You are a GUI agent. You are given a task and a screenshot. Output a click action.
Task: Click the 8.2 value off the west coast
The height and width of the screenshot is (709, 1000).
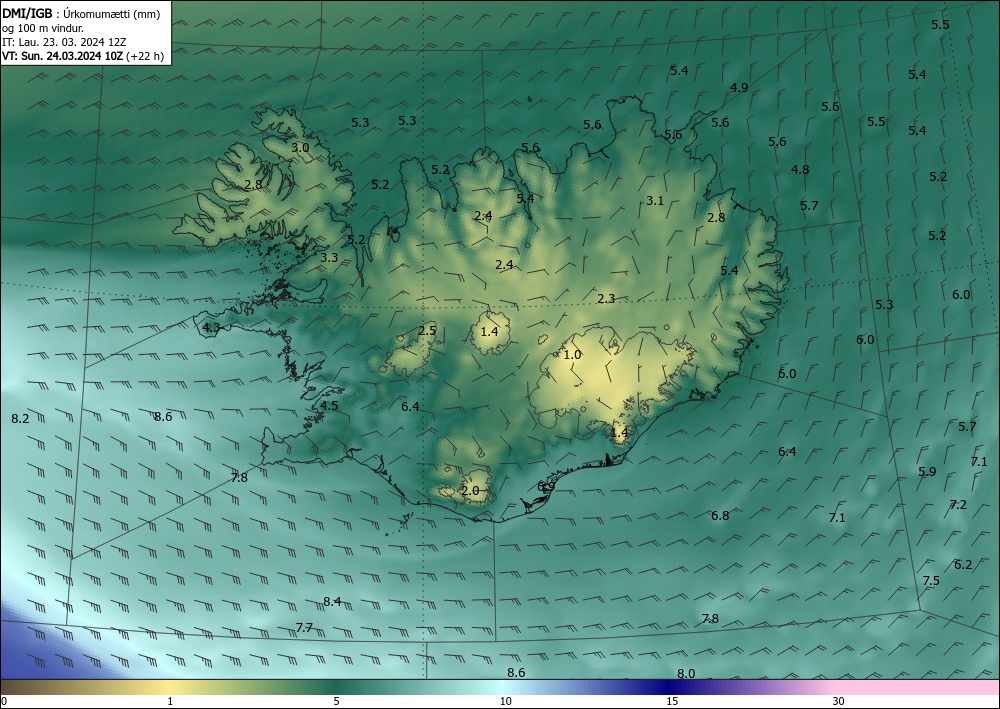point(20,419)
